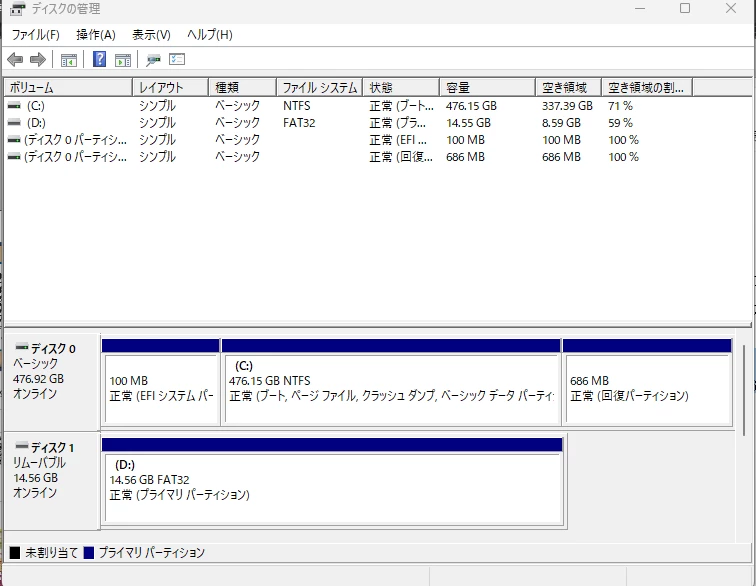This screenshot has height=586, width=756.
Task: Open the ファイル(F) menu
Action: [x=36, y=35]
